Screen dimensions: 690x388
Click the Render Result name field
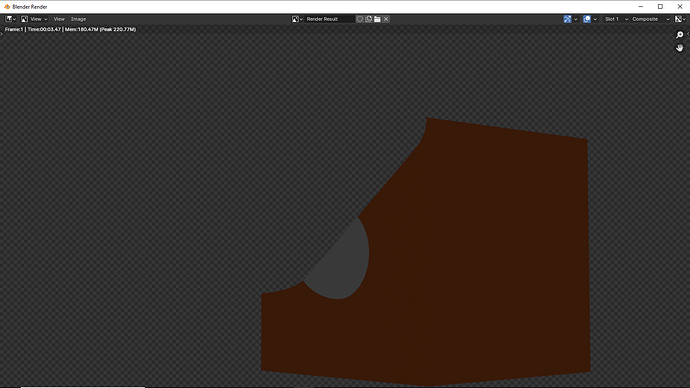pos(330,19)
